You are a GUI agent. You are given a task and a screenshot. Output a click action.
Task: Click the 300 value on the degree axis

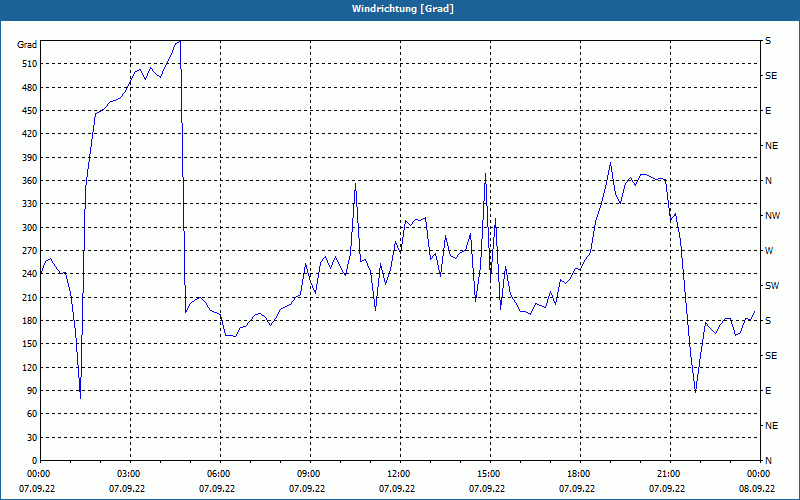pyautogui.click(x=29, y=228)
